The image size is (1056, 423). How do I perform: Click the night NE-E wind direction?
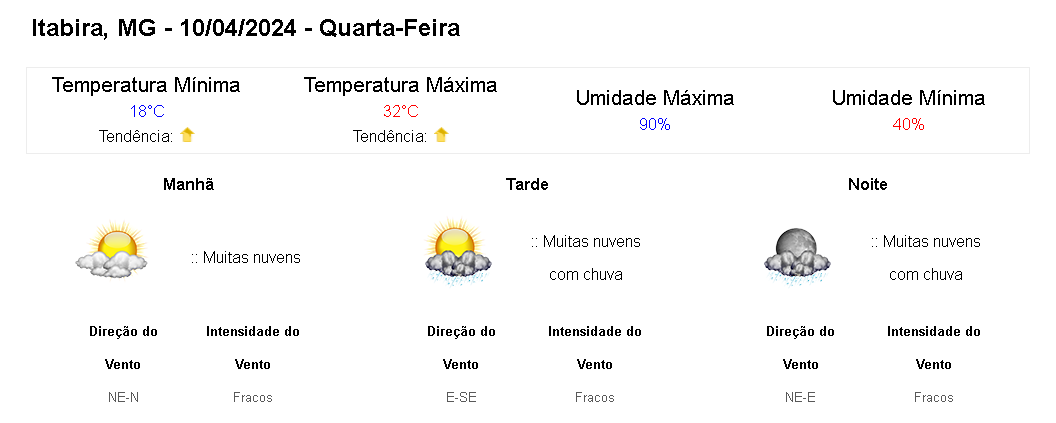pos(800,397)
